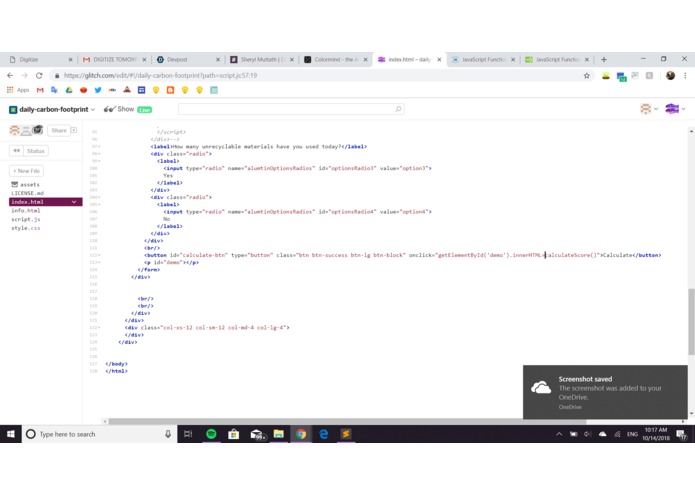695x494 pixels.
Task: Open the Chrome profile avatar
Action: click(x=670, y=76)
